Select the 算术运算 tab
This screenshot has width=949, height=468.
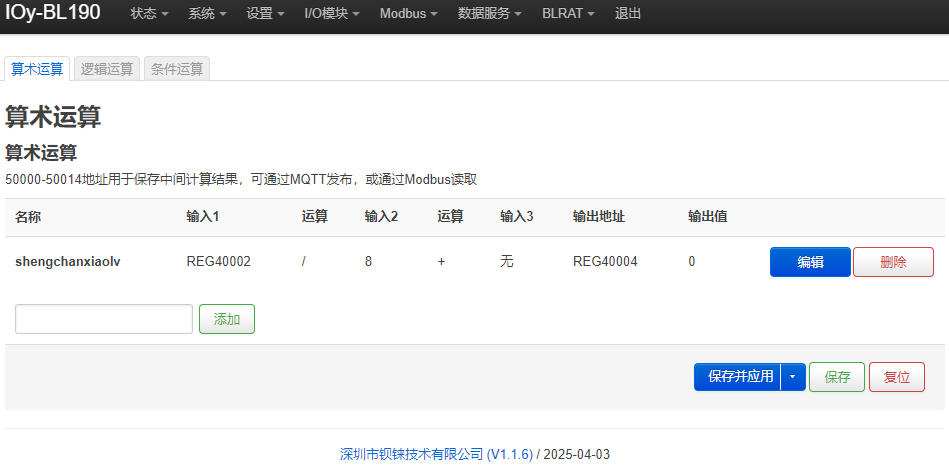coord(38,69)
